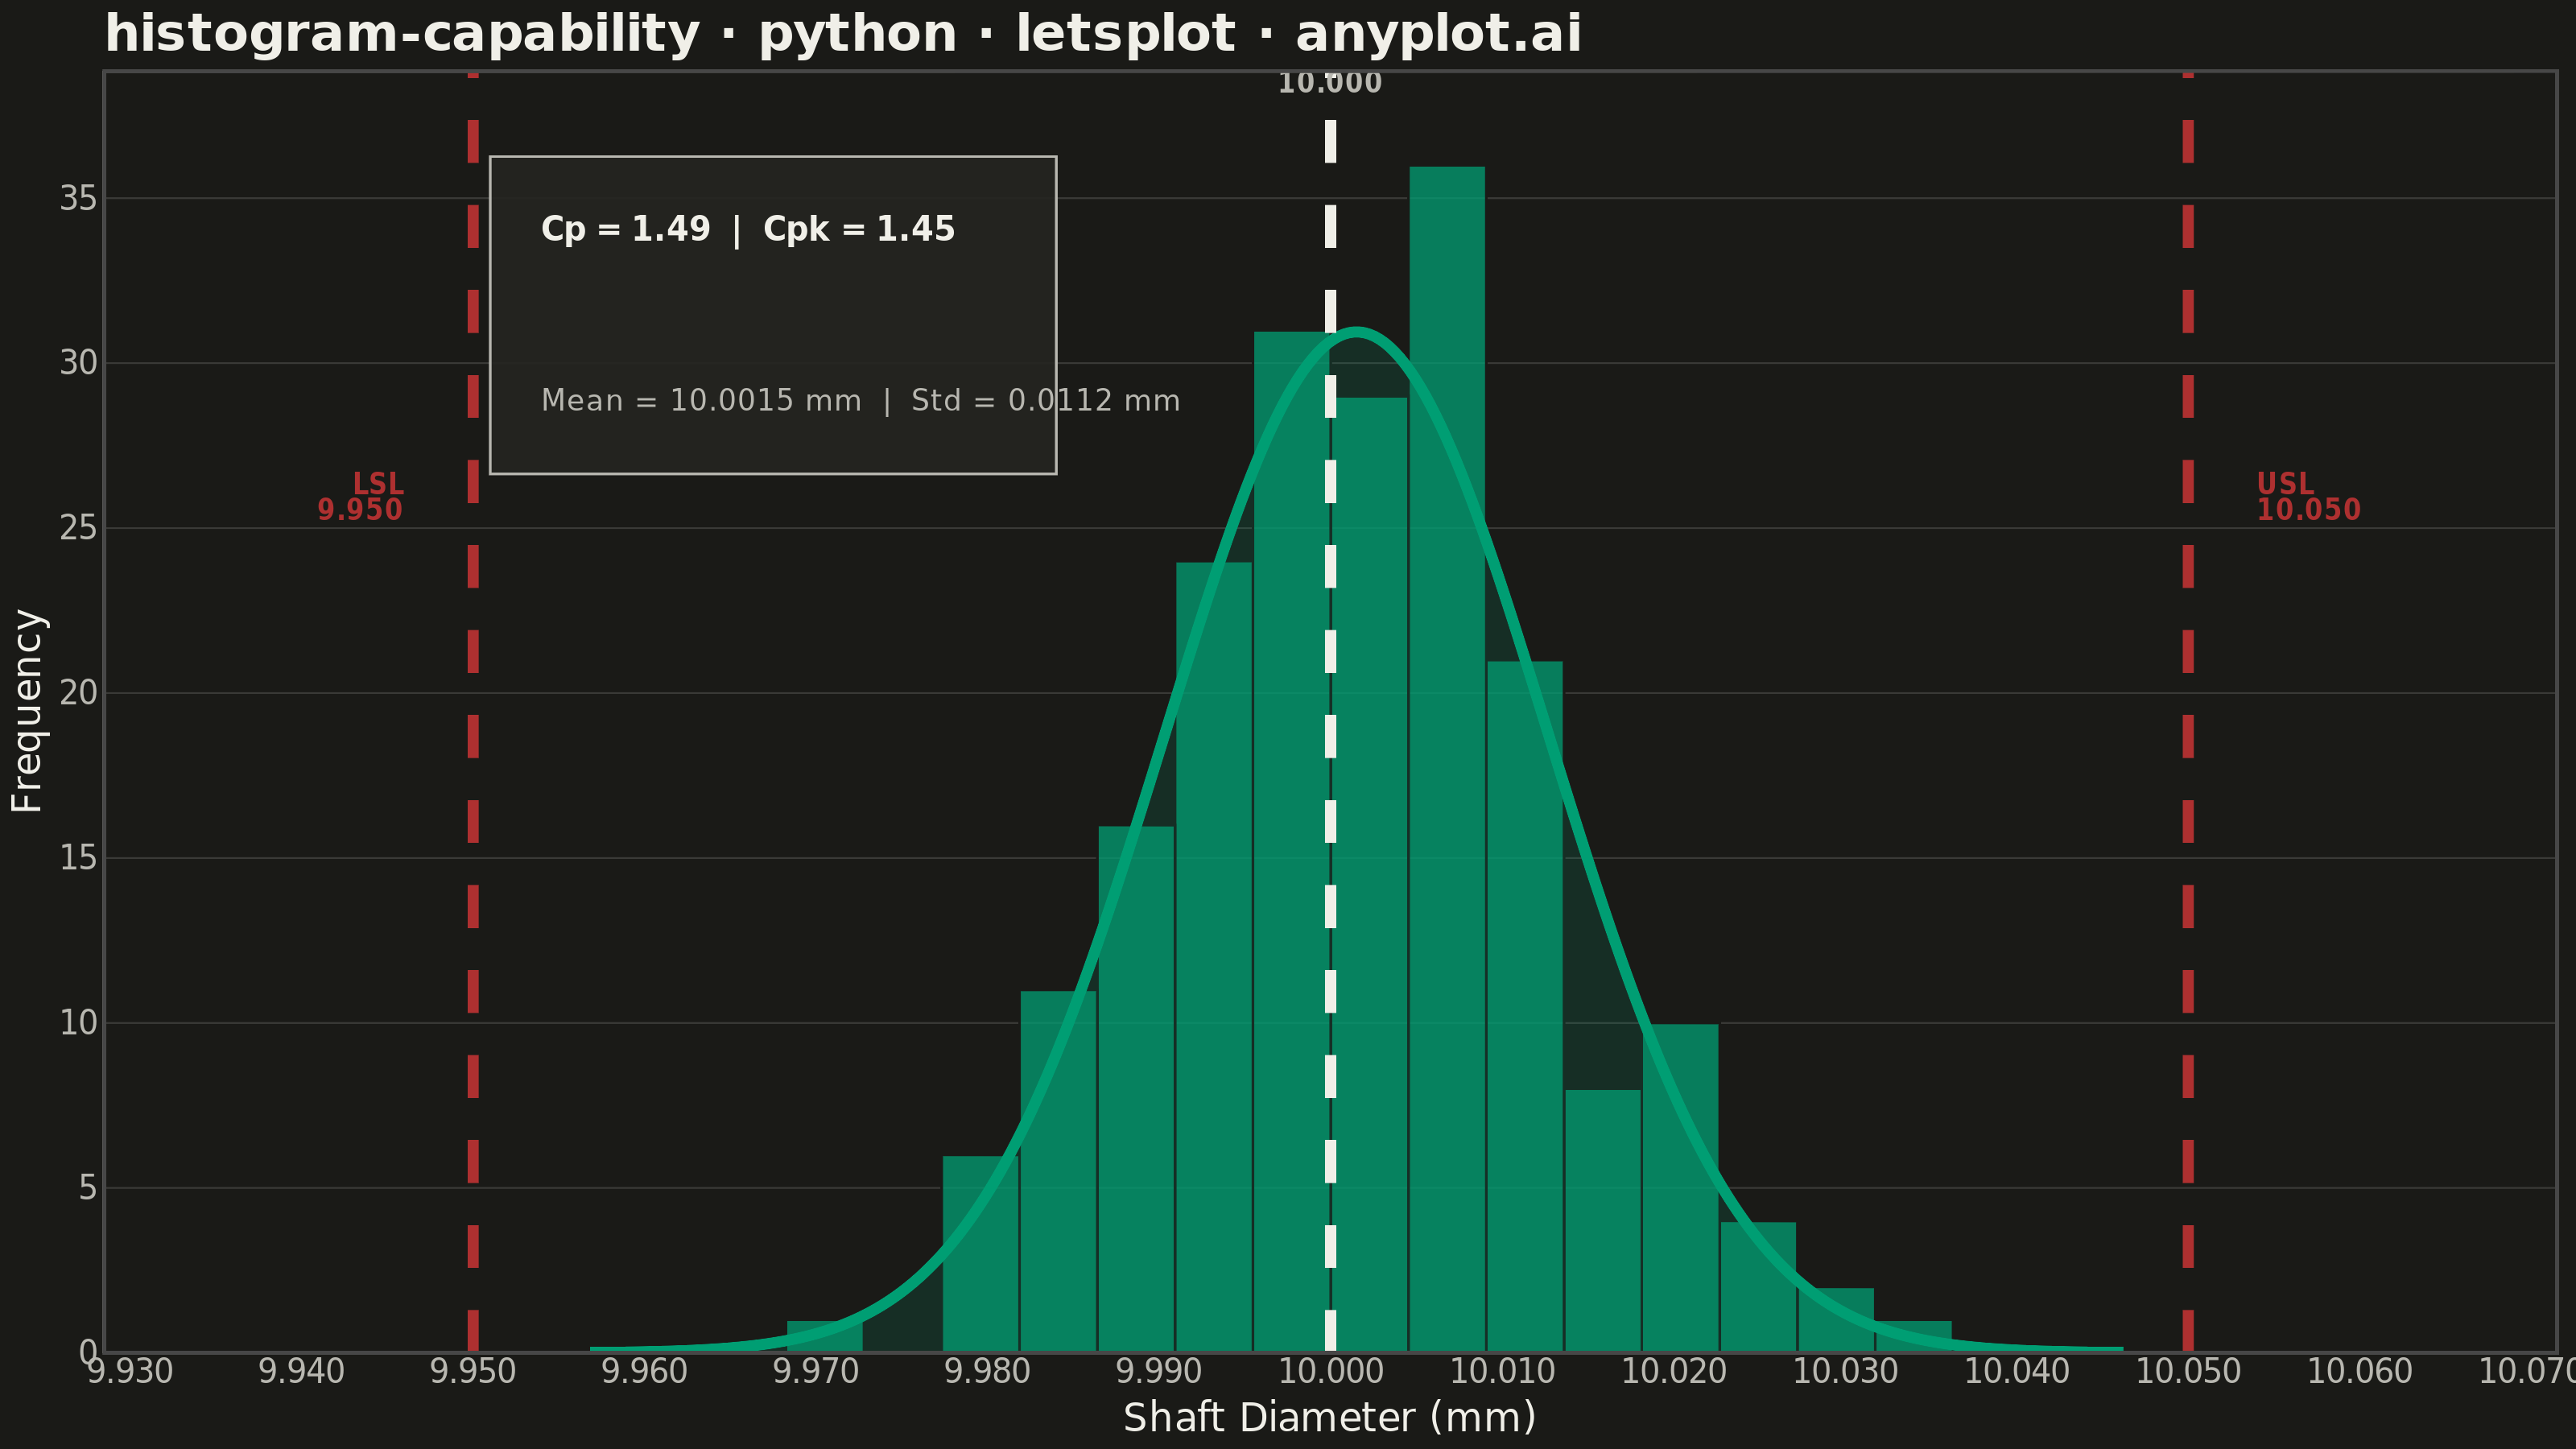Click the 15 y-axis tick label
The width and height of the screenshot is (2576, 1449).
(79, 858)
